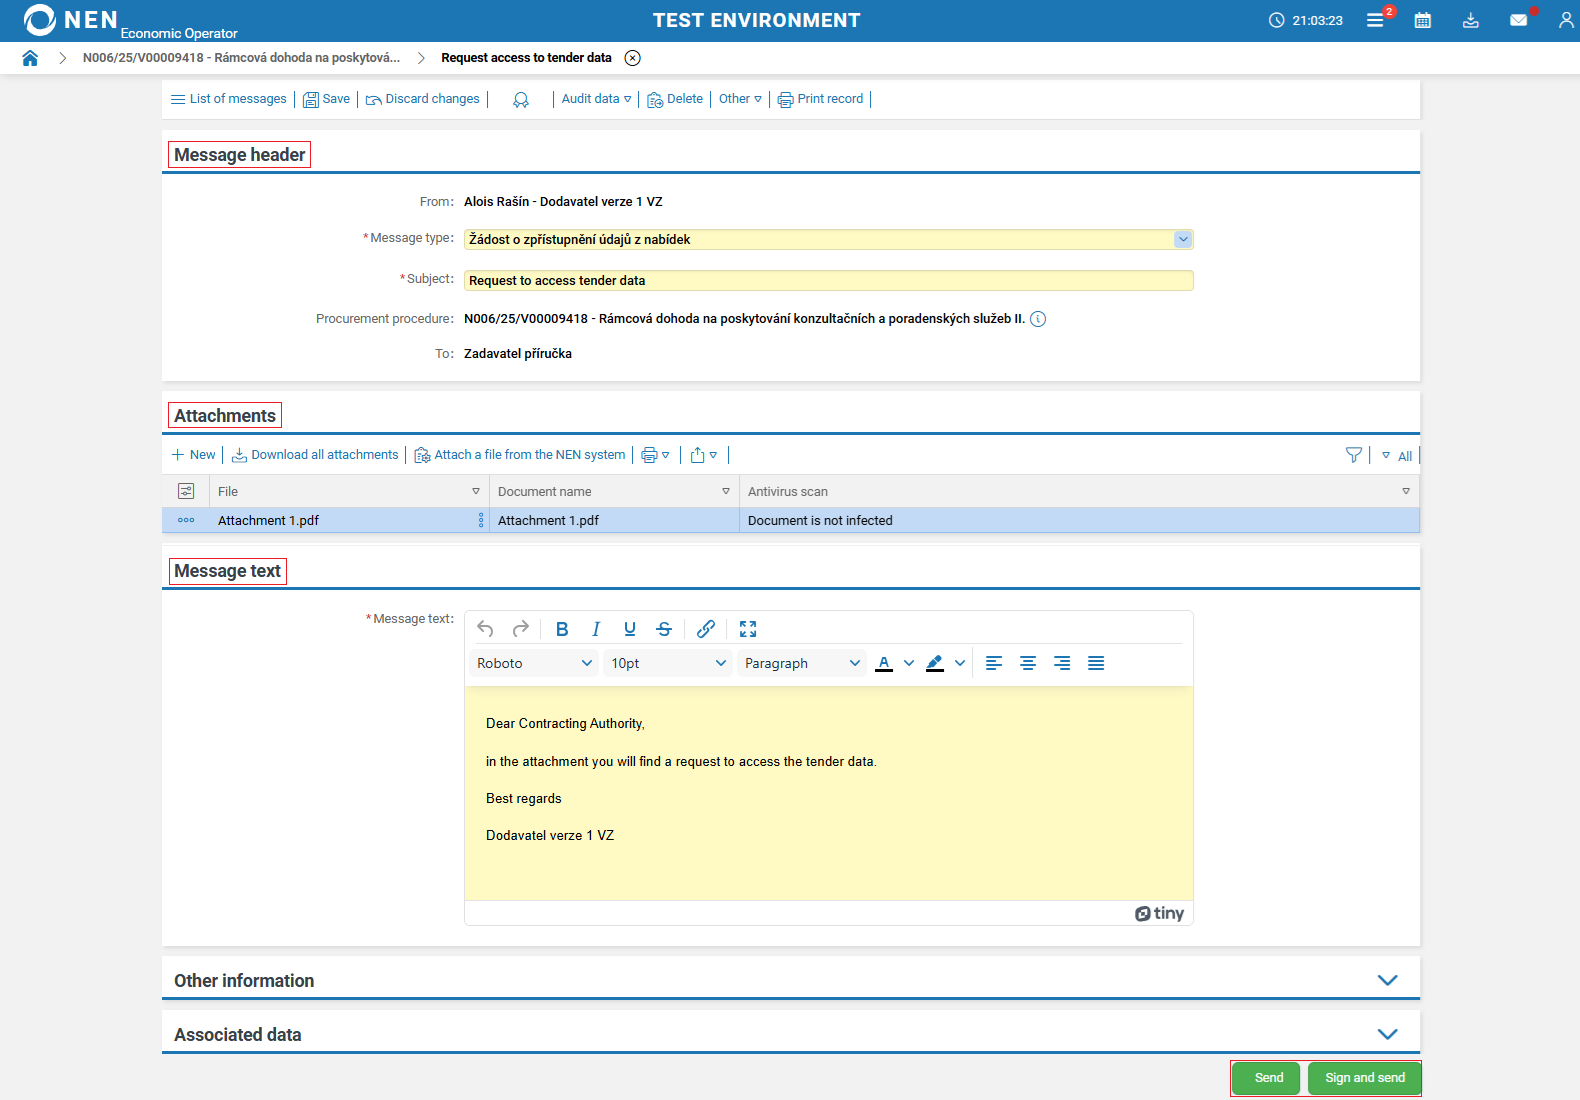
Task: Expand the Other information section
Action: tap(1387, 980)
